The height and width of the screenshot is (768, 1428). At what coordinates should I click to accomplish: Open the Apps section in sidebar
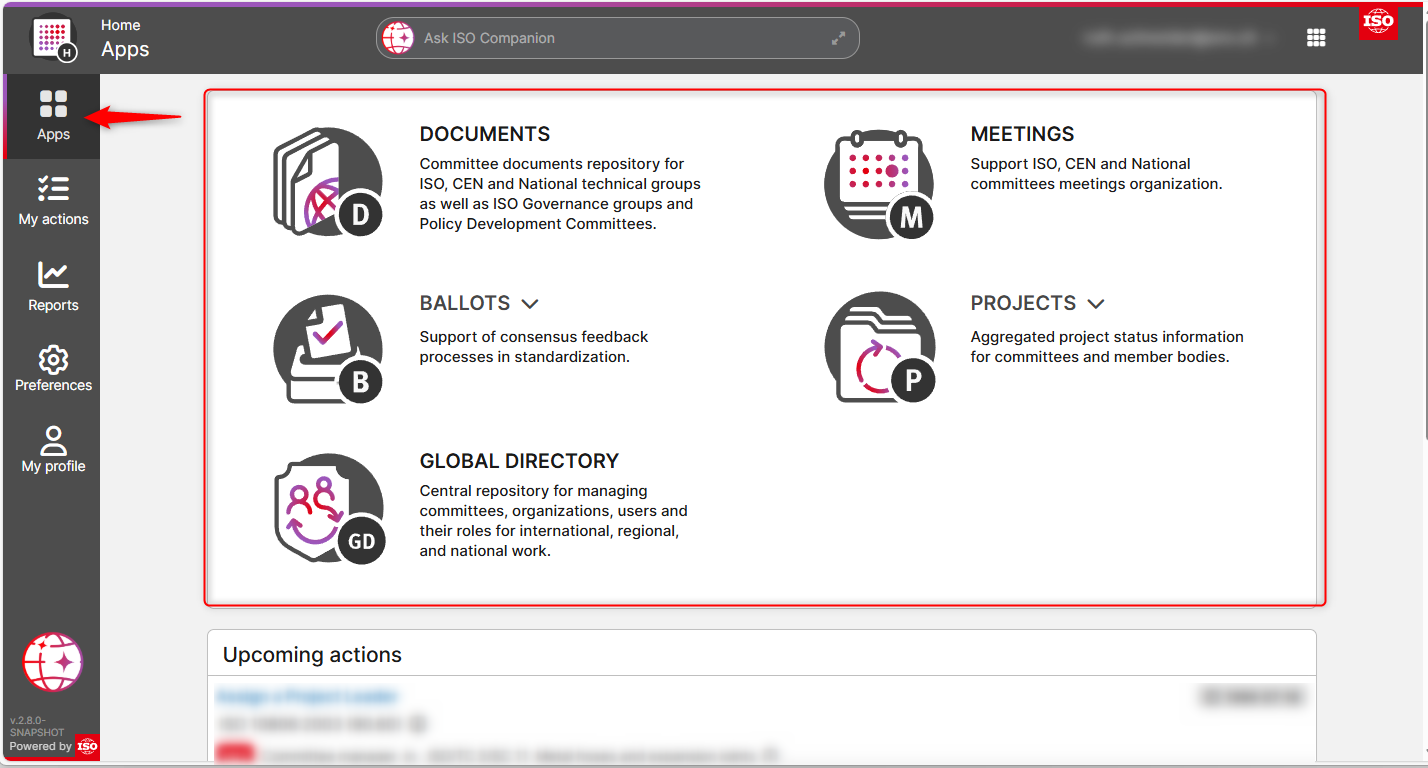coord(53,116)
